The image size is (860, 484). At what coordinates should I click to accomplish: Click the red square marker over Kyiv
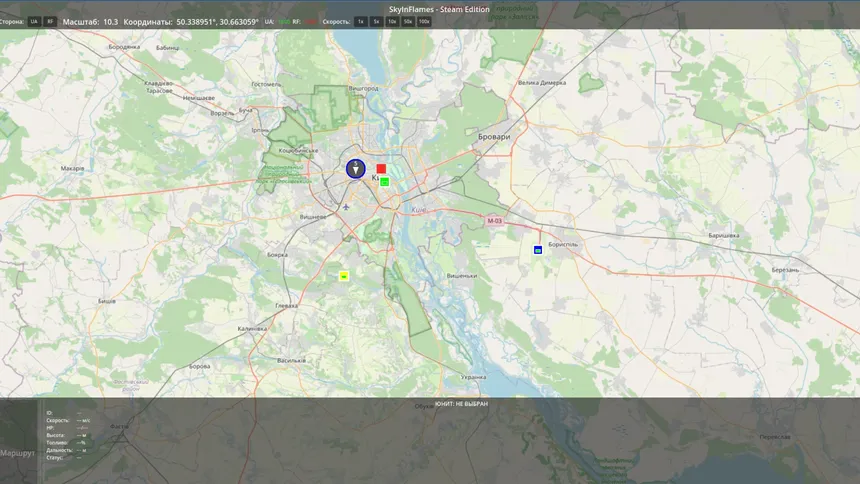click(381, 168)
